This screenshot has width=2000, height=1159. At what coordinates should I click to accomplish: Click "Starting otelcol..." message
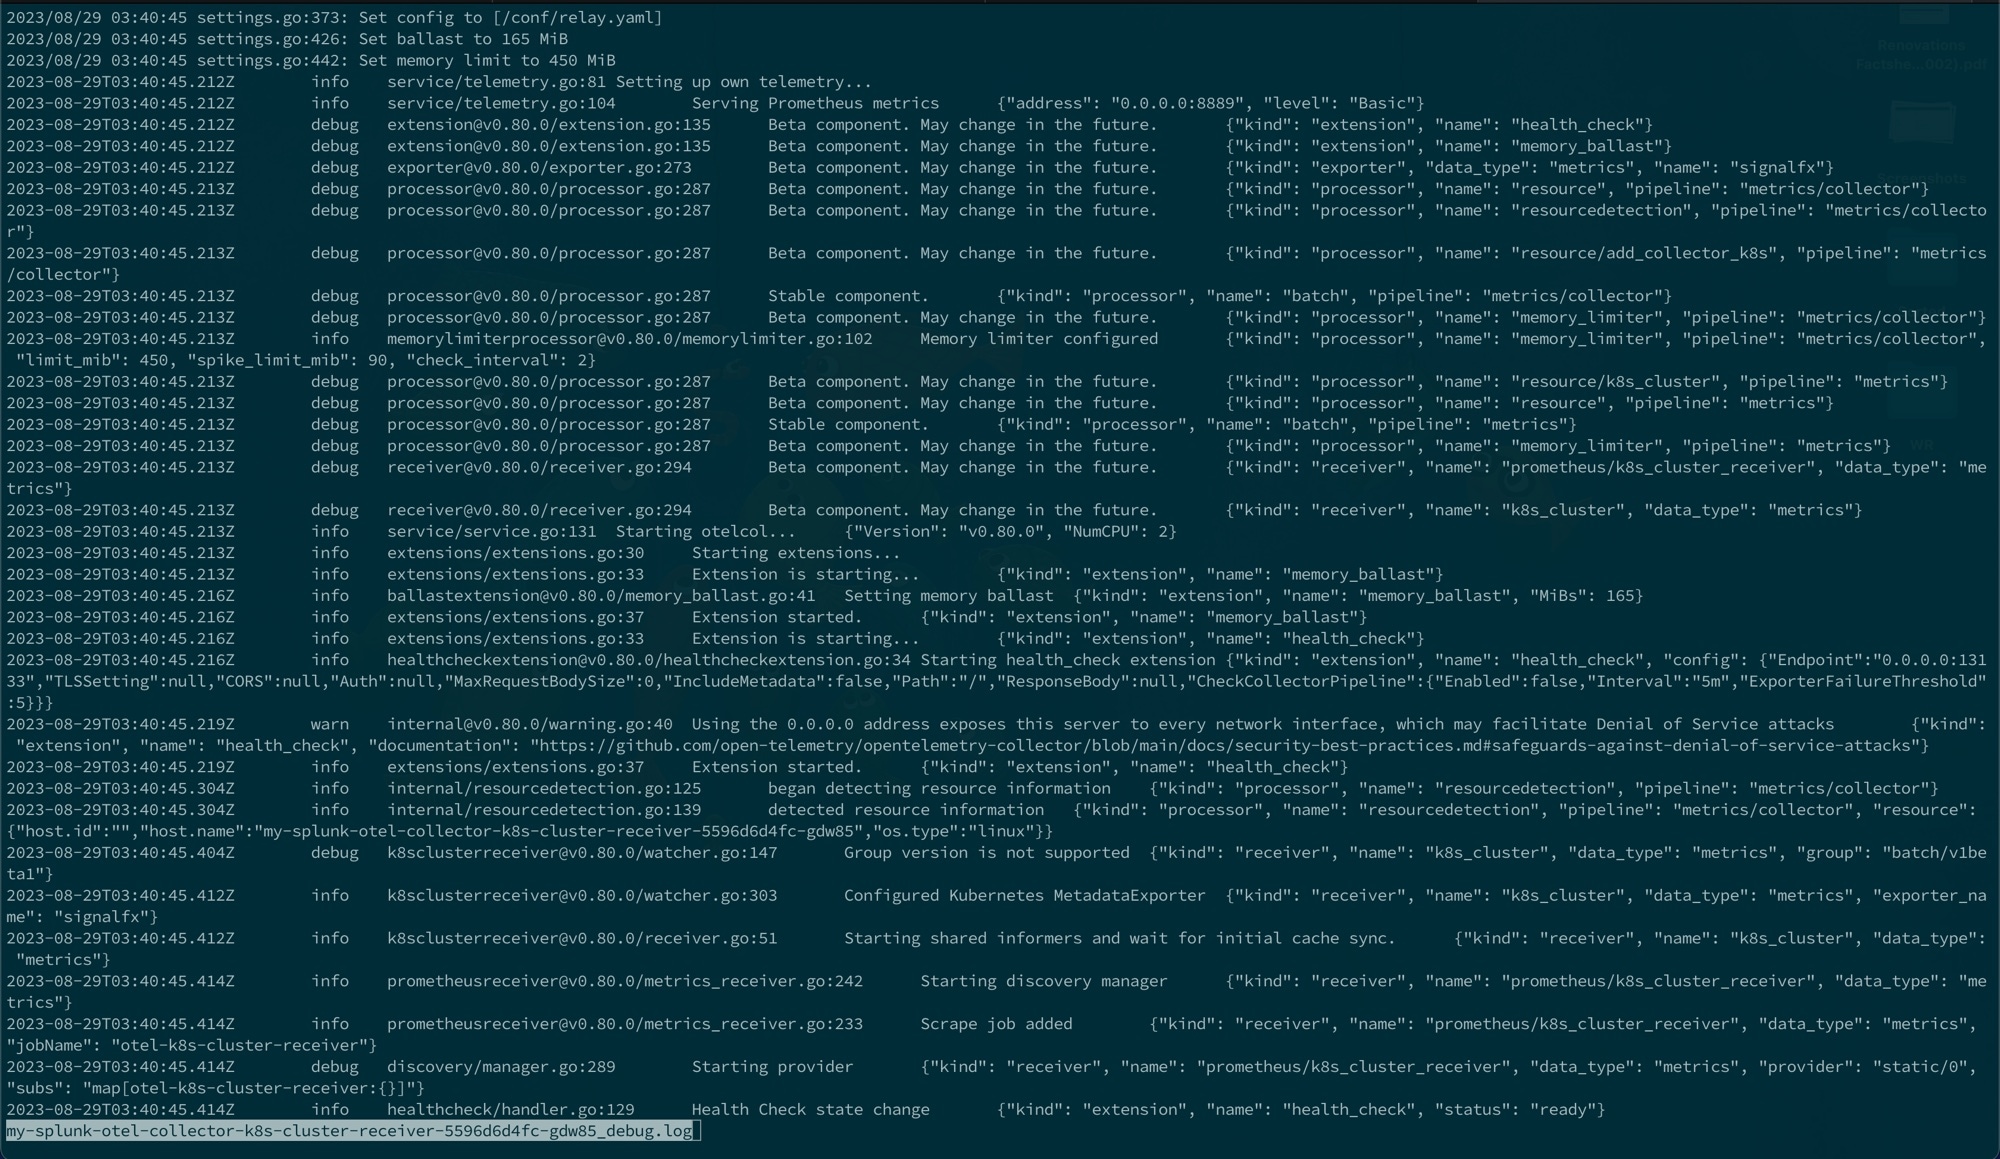coord(706,532)
